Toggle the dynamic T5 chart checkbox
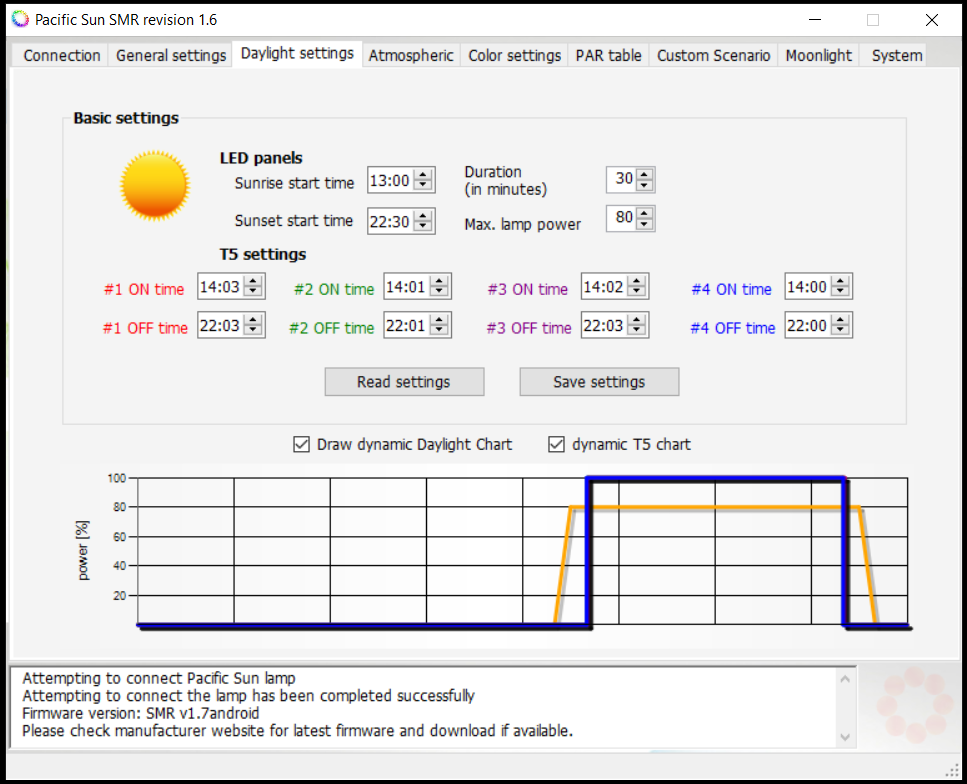Image resolution: width=967 pixels, height=784 pixels. [556, 444]
